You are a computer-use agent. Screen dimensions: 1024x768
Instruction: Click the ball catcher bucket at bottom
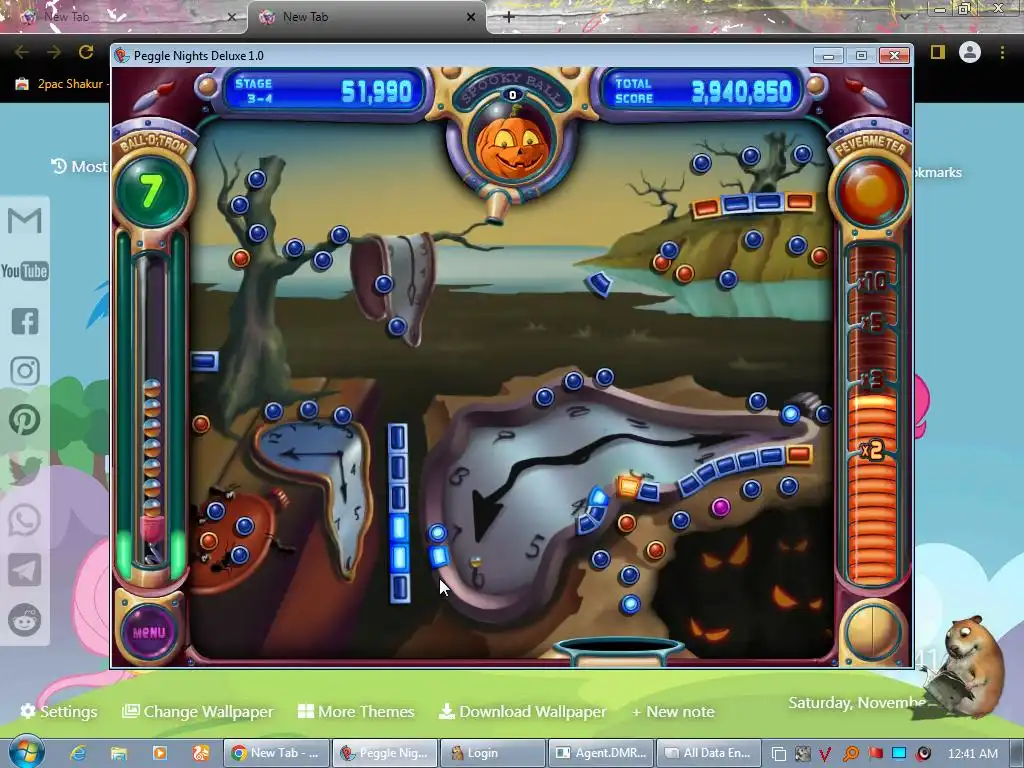pos(617,651)
